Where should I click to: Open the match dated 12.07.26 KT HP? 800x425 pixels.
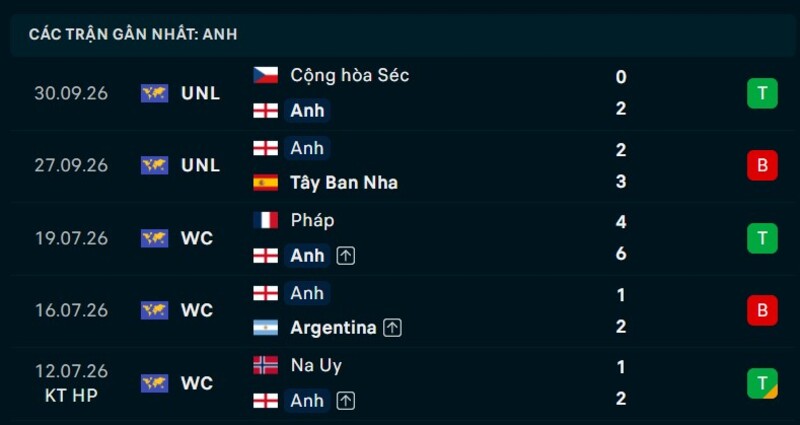click(x=400, y=383)
